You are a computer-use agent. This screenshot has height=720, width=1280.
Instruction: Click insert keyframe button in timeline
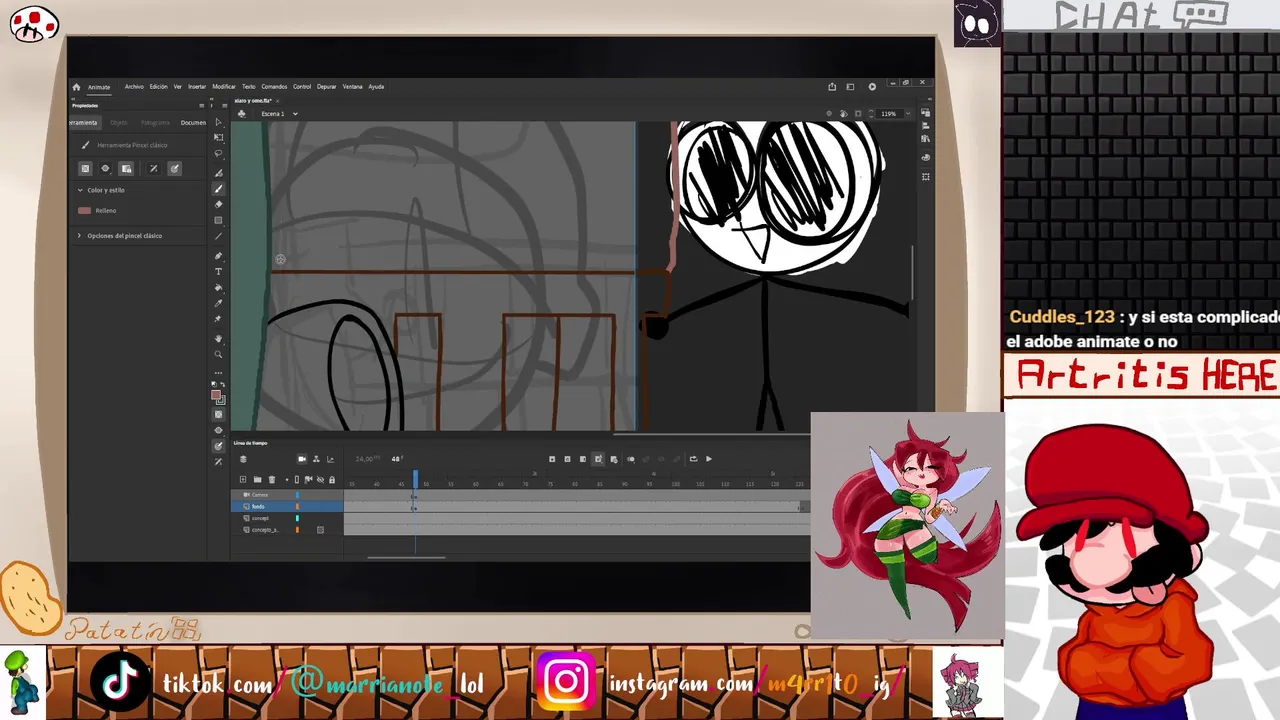point(552,459)
